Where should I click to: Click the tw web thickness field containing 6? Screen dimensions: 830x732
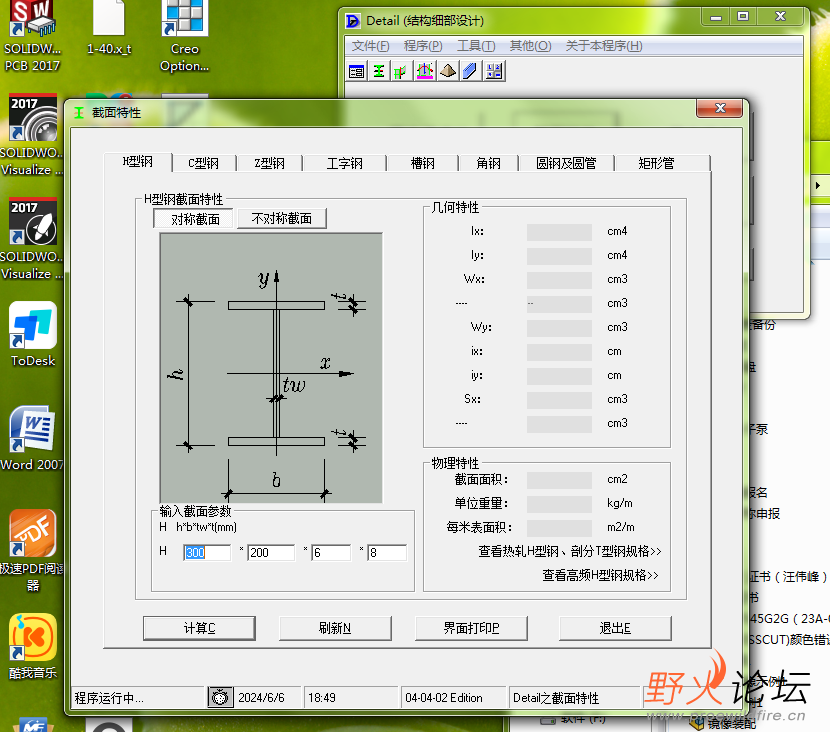[331, 553]
